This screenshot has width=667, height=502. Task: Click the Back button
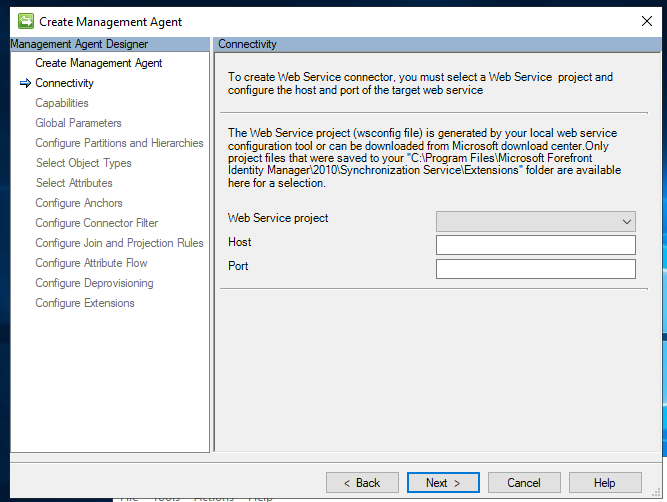click(x=362, y=483)
